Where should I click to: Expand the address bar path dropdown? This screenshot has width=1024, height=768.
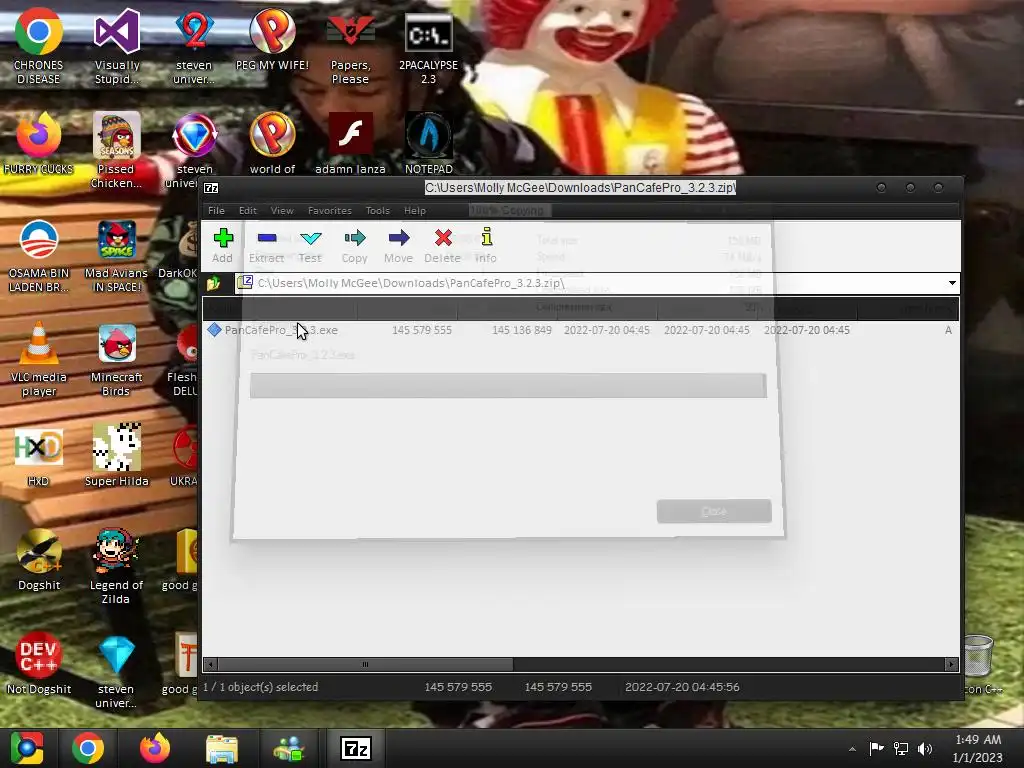click(952, 283)
